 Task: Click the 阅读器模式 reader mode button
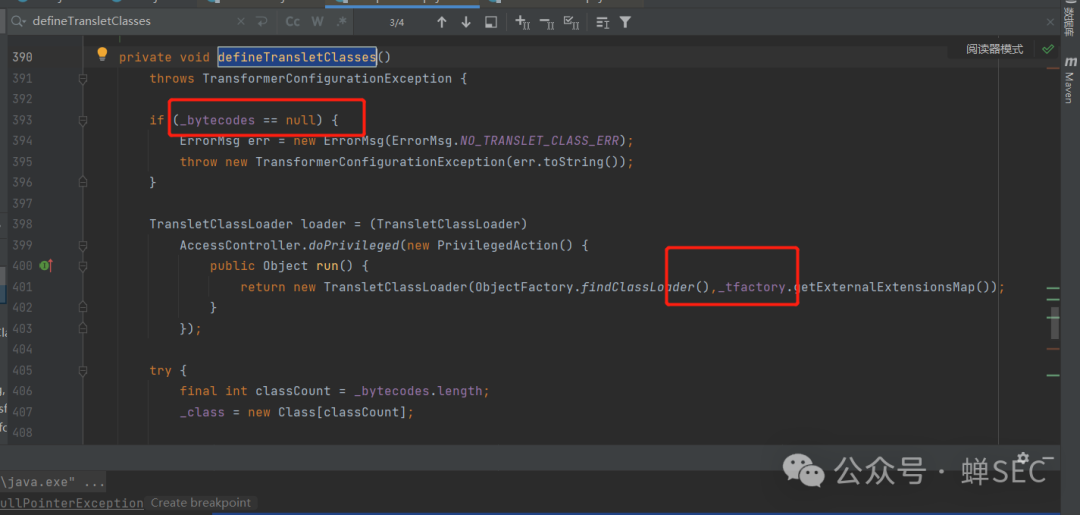point(994,50)
